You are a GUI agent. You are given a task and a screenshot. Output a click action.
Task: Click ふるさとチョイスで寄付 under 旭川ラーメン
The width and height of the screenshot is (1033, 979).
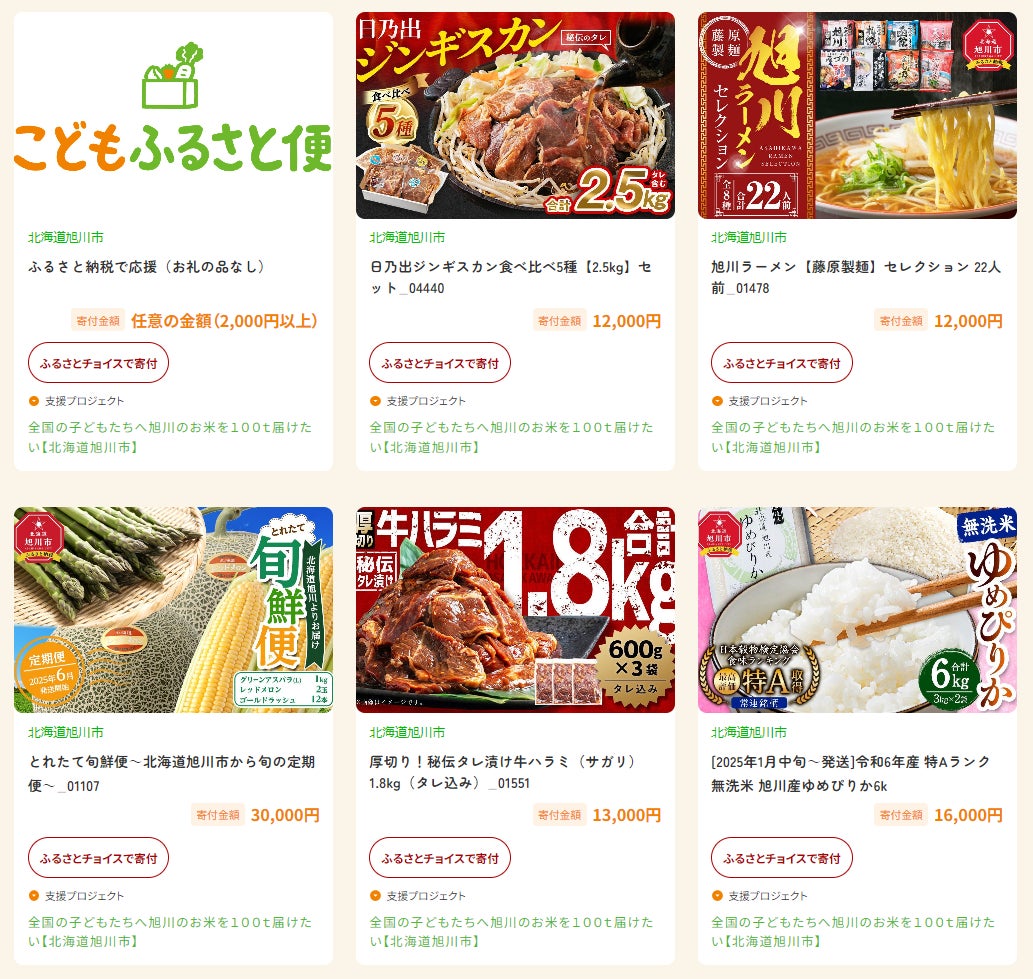(782, 363)
